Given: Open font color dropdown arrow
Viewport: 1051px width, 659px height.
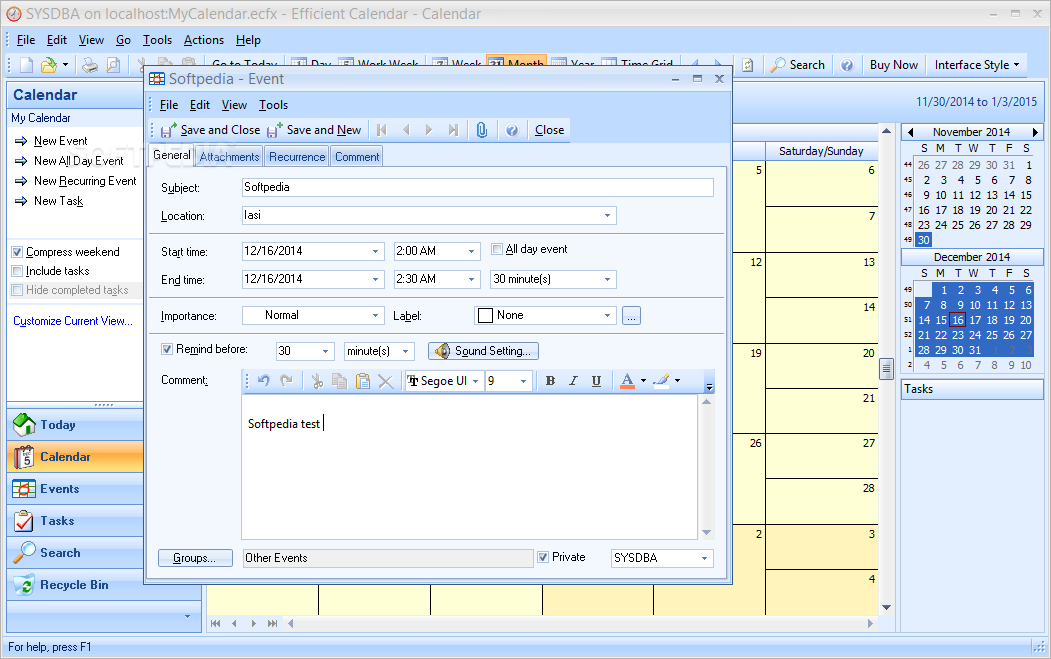Looking at the screenshot, I should (643, 381).
